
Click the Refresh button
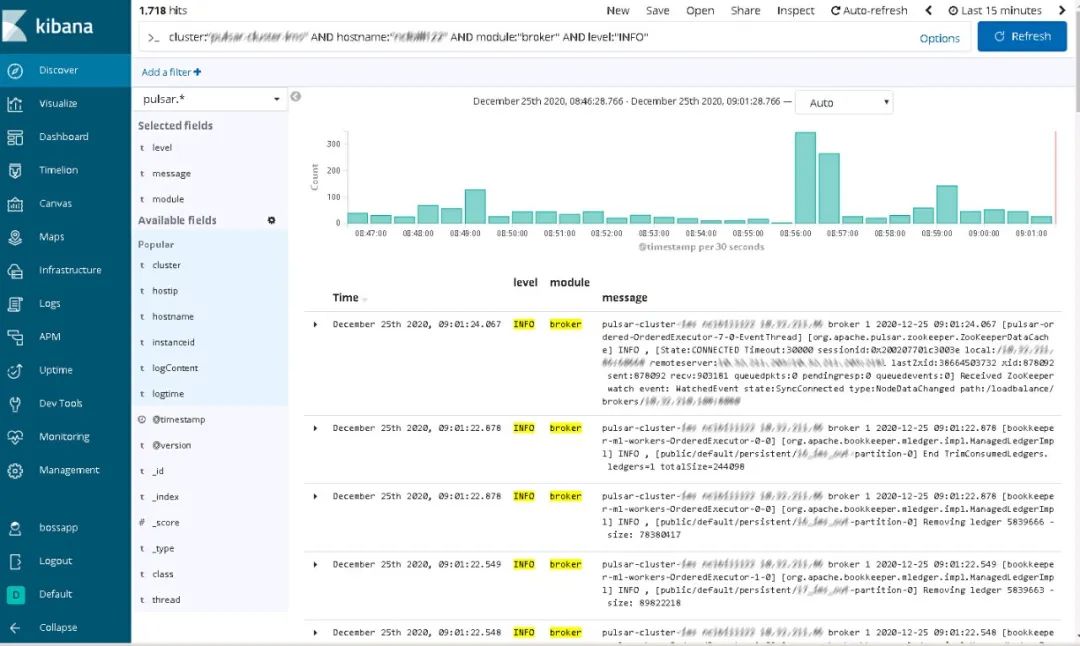pyautogui.click(x=1022, y=37)
